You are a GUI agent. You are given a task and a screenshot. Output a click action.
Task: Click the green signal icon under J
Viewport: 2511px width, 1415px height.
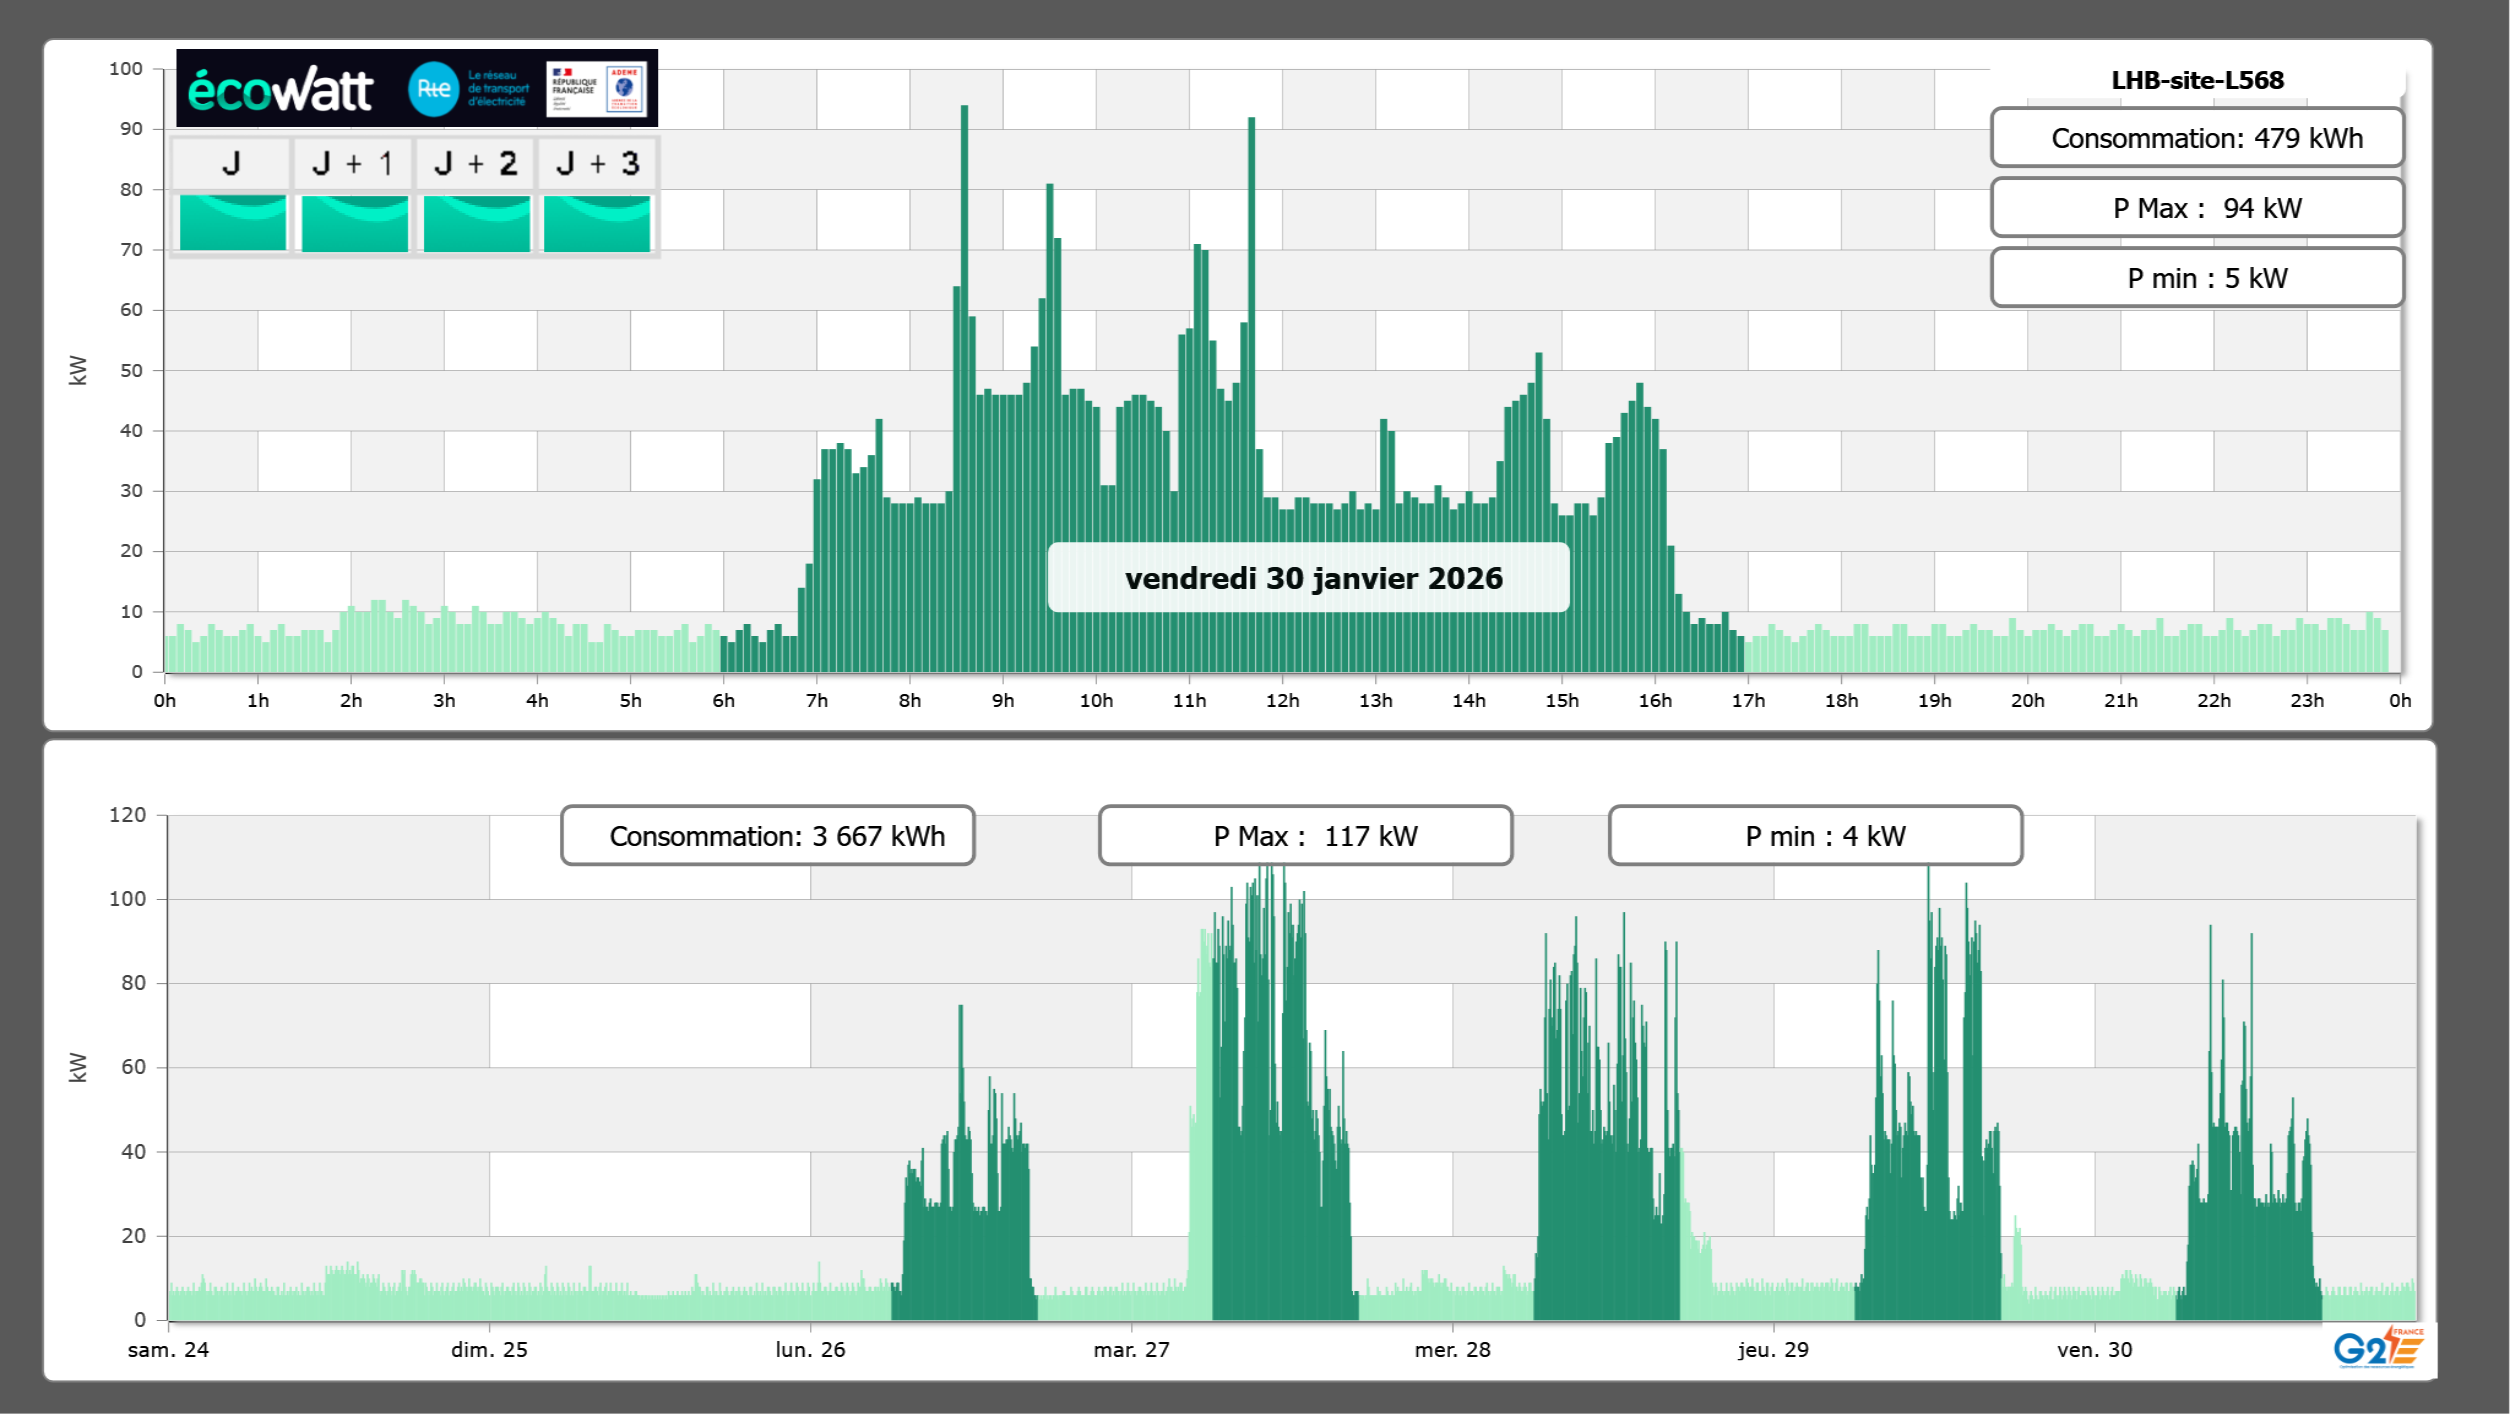click(x=232, y=223)
